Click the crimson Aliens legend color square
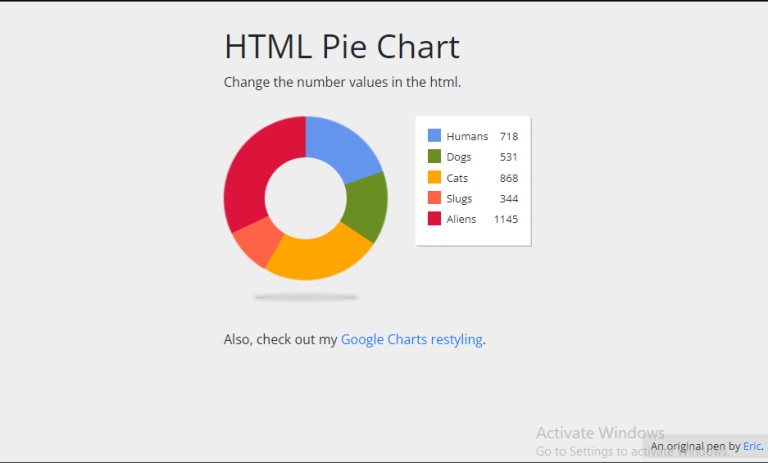 pos(434,219)
